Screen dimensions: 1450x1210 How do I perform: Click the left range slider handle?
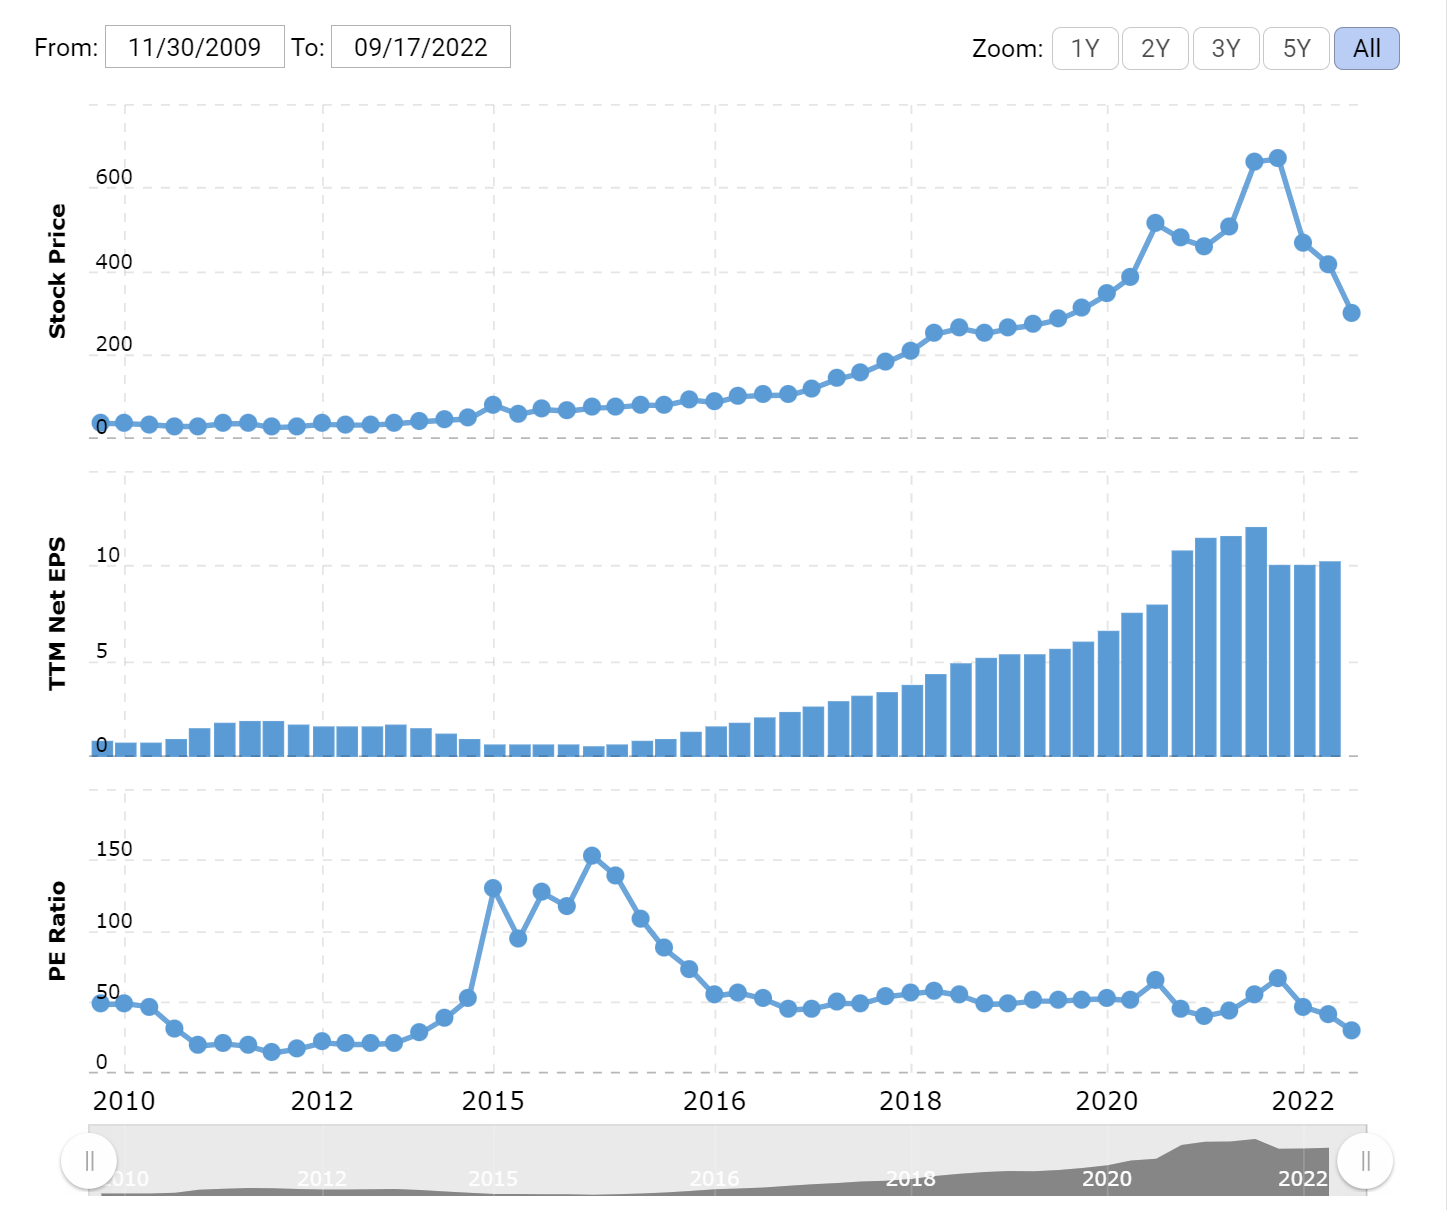click(x=89, y=1161)
